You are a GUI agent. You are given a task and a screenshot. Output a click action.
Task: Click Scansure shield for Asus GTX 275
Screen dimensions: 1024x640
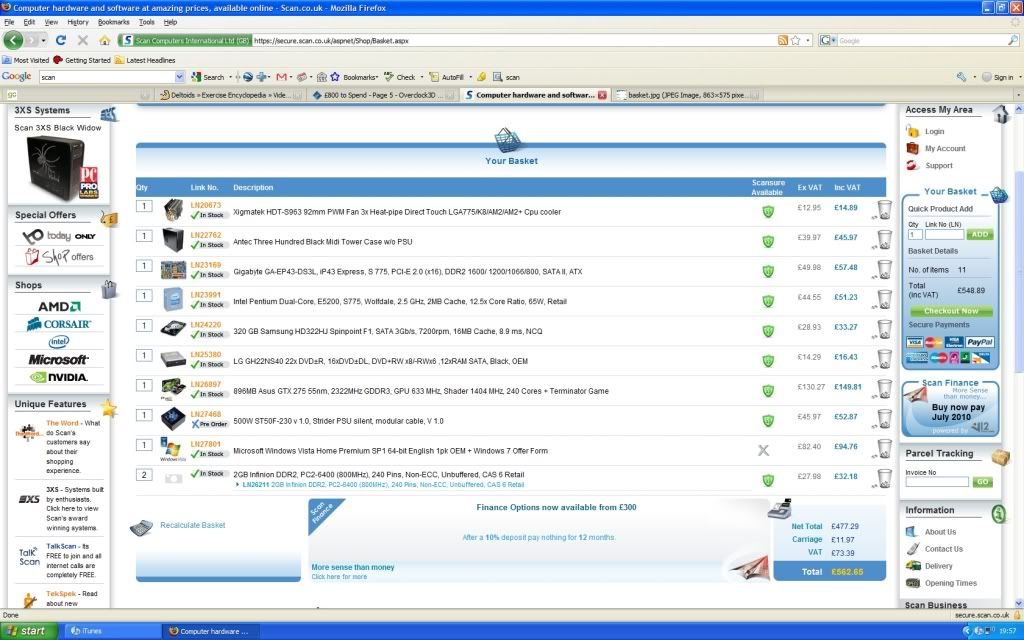(768, 391)
